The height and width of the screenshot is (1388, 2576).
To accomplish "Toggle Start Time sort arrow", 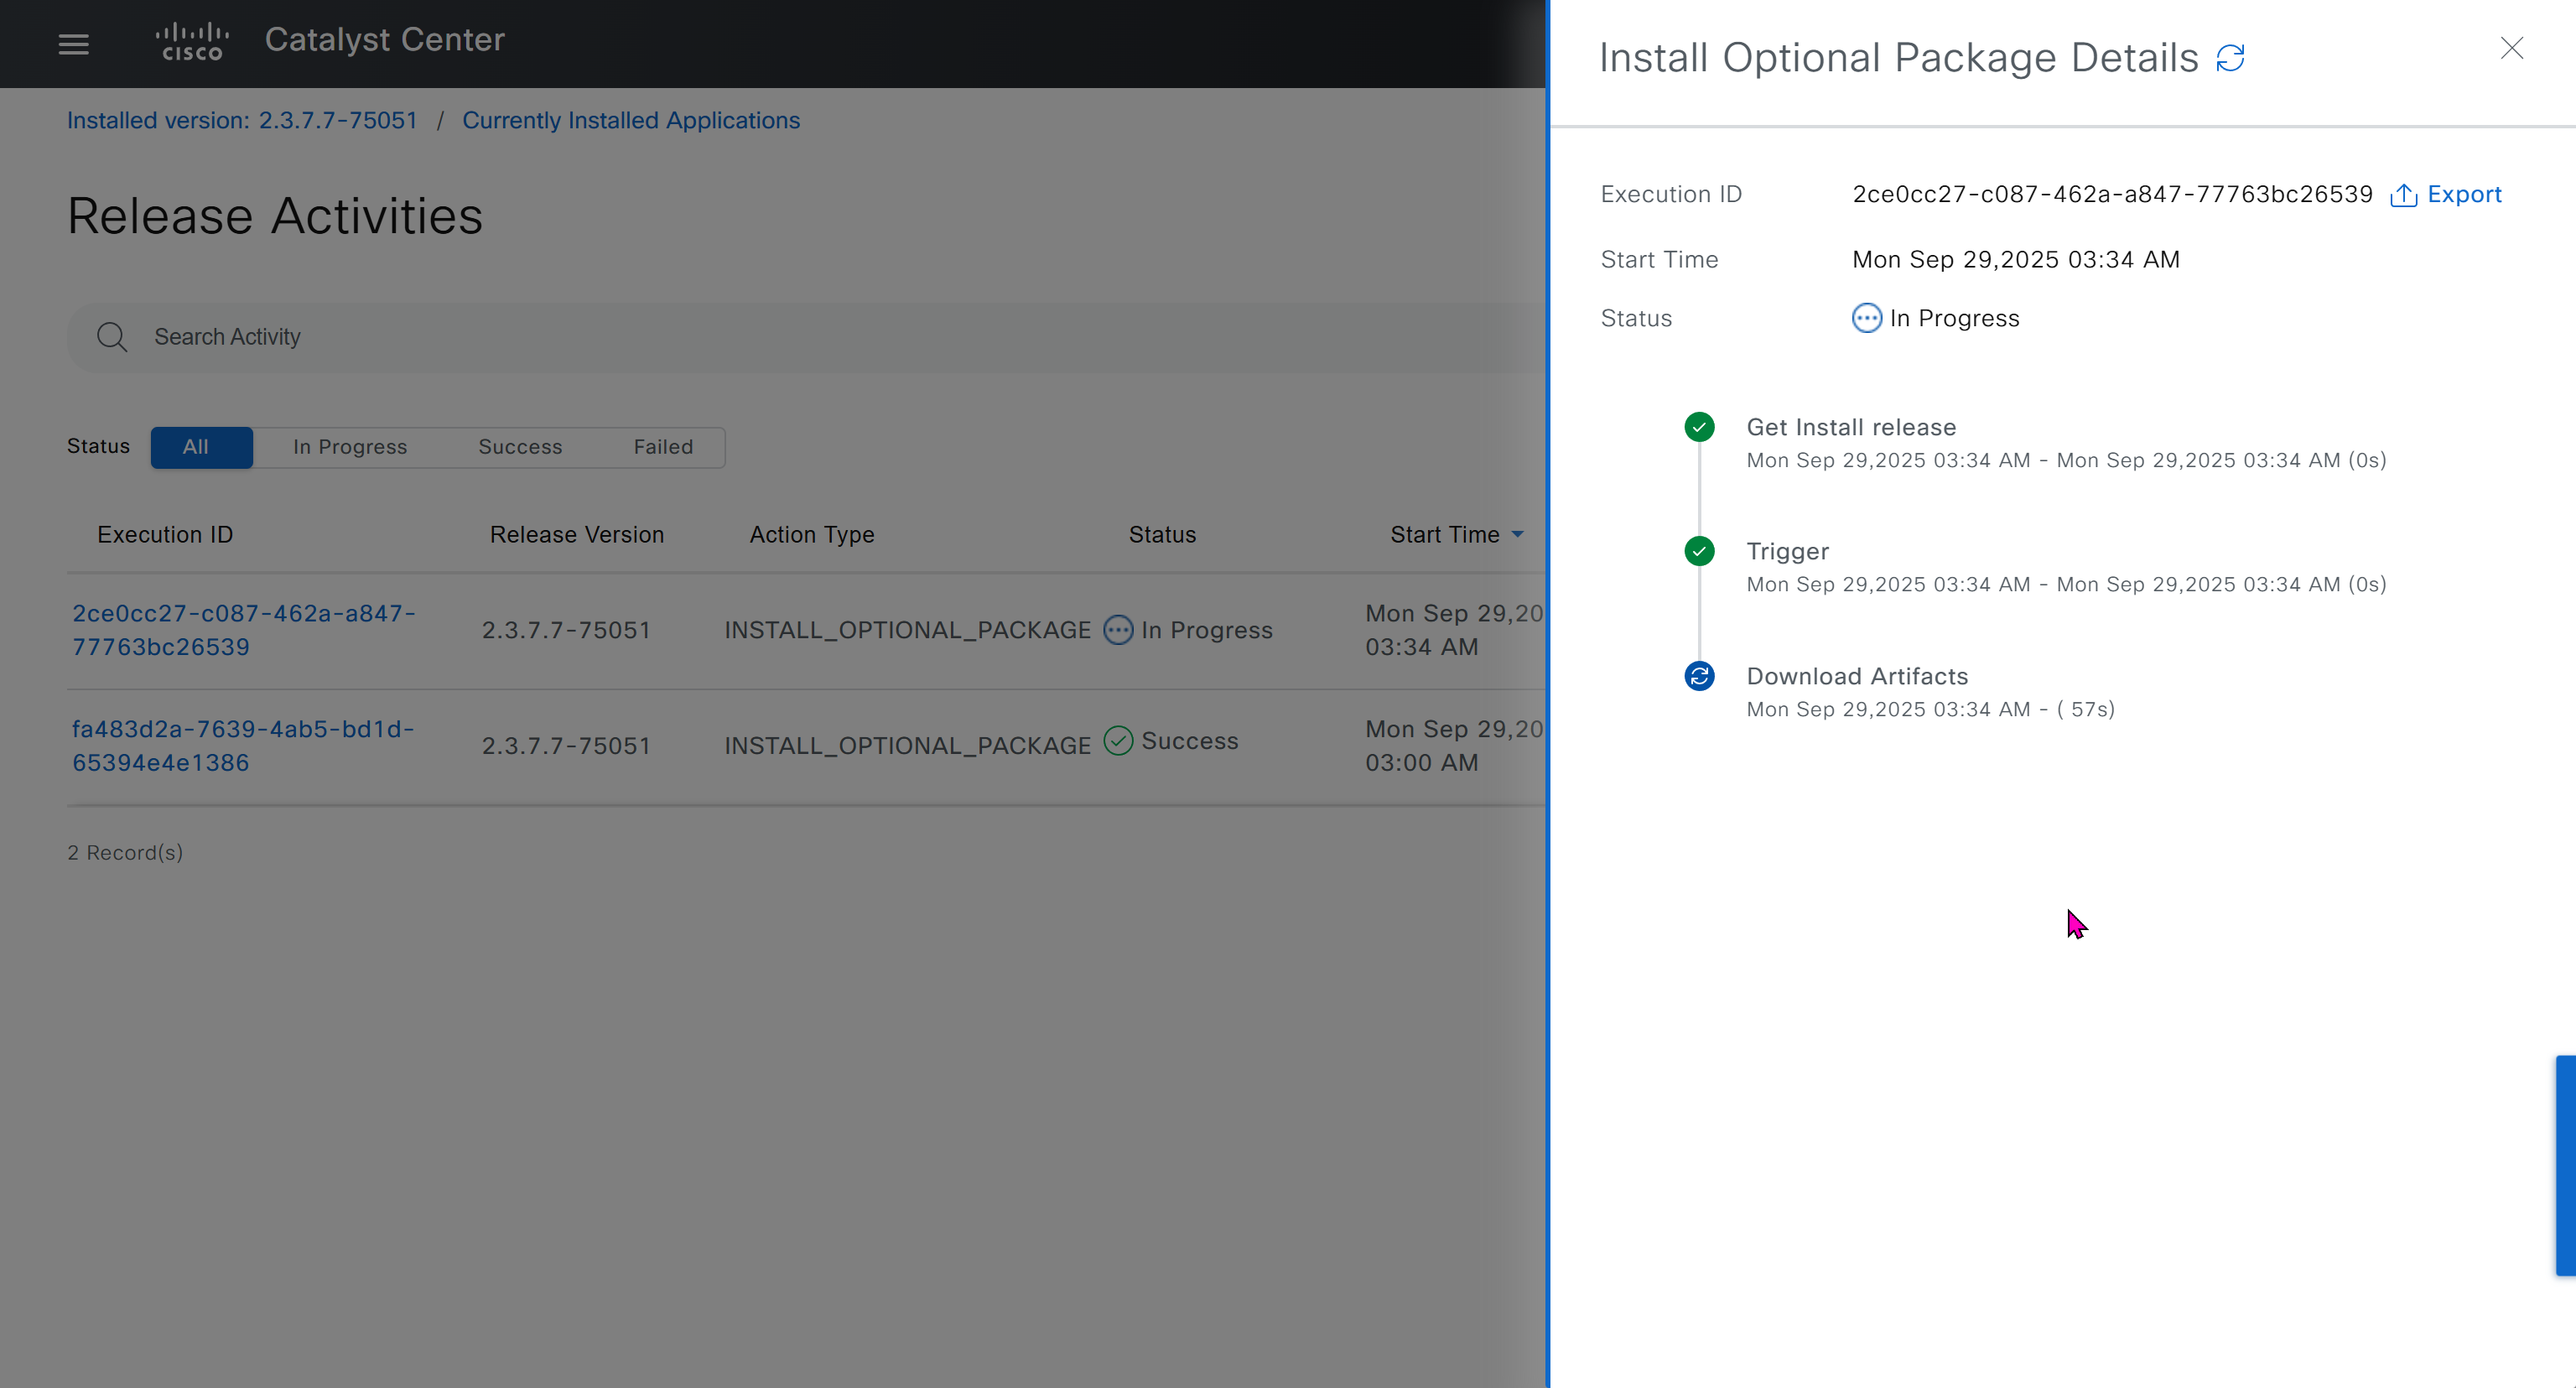I will [1517, 535].
